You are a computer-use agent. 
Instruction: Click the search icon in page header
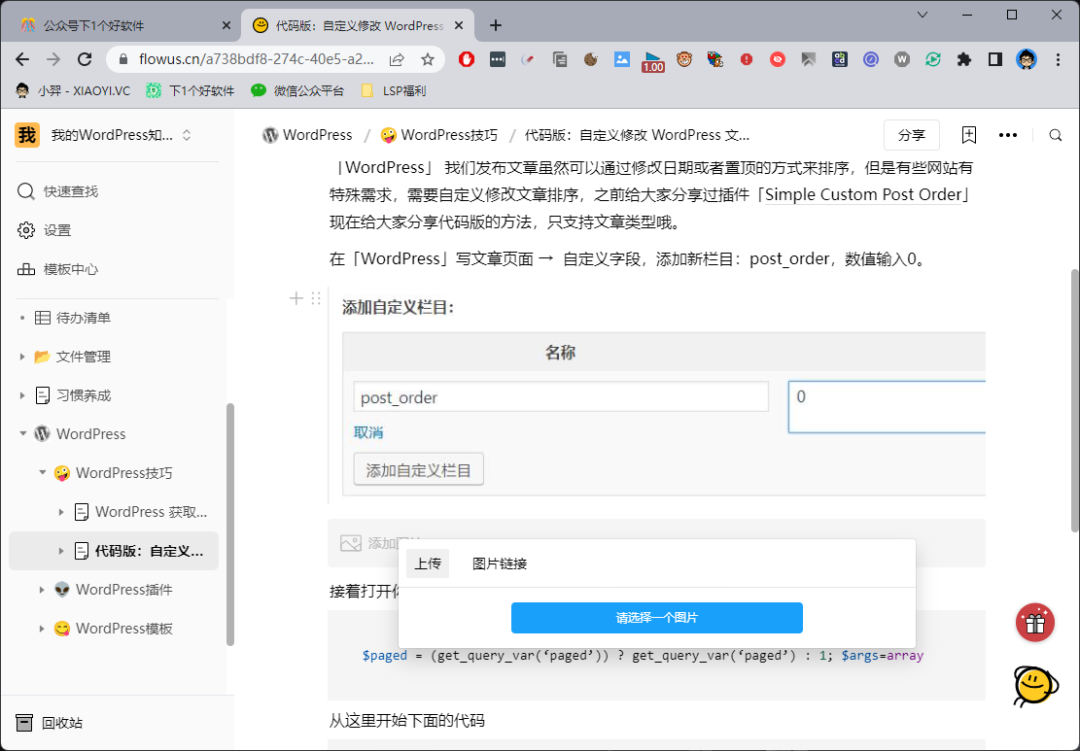[x=1055, y=135]
